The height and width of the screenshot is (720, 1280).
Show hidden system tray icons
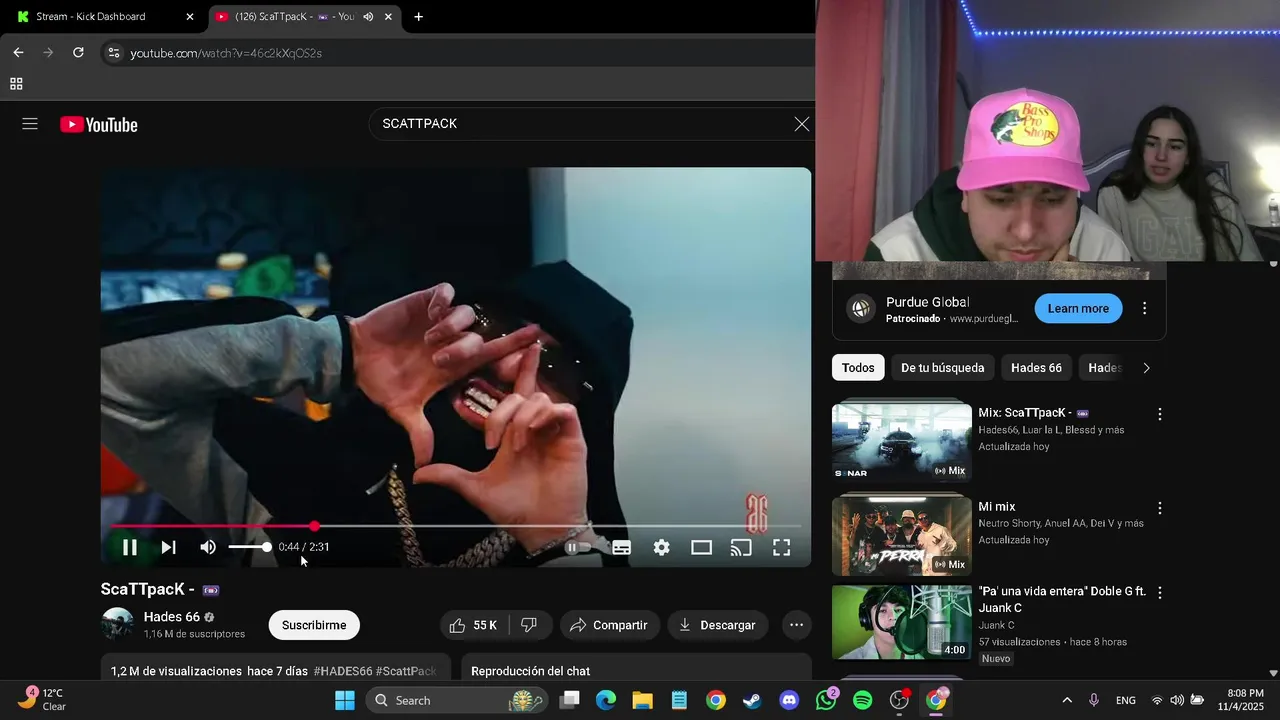[x=1067, y=700]
